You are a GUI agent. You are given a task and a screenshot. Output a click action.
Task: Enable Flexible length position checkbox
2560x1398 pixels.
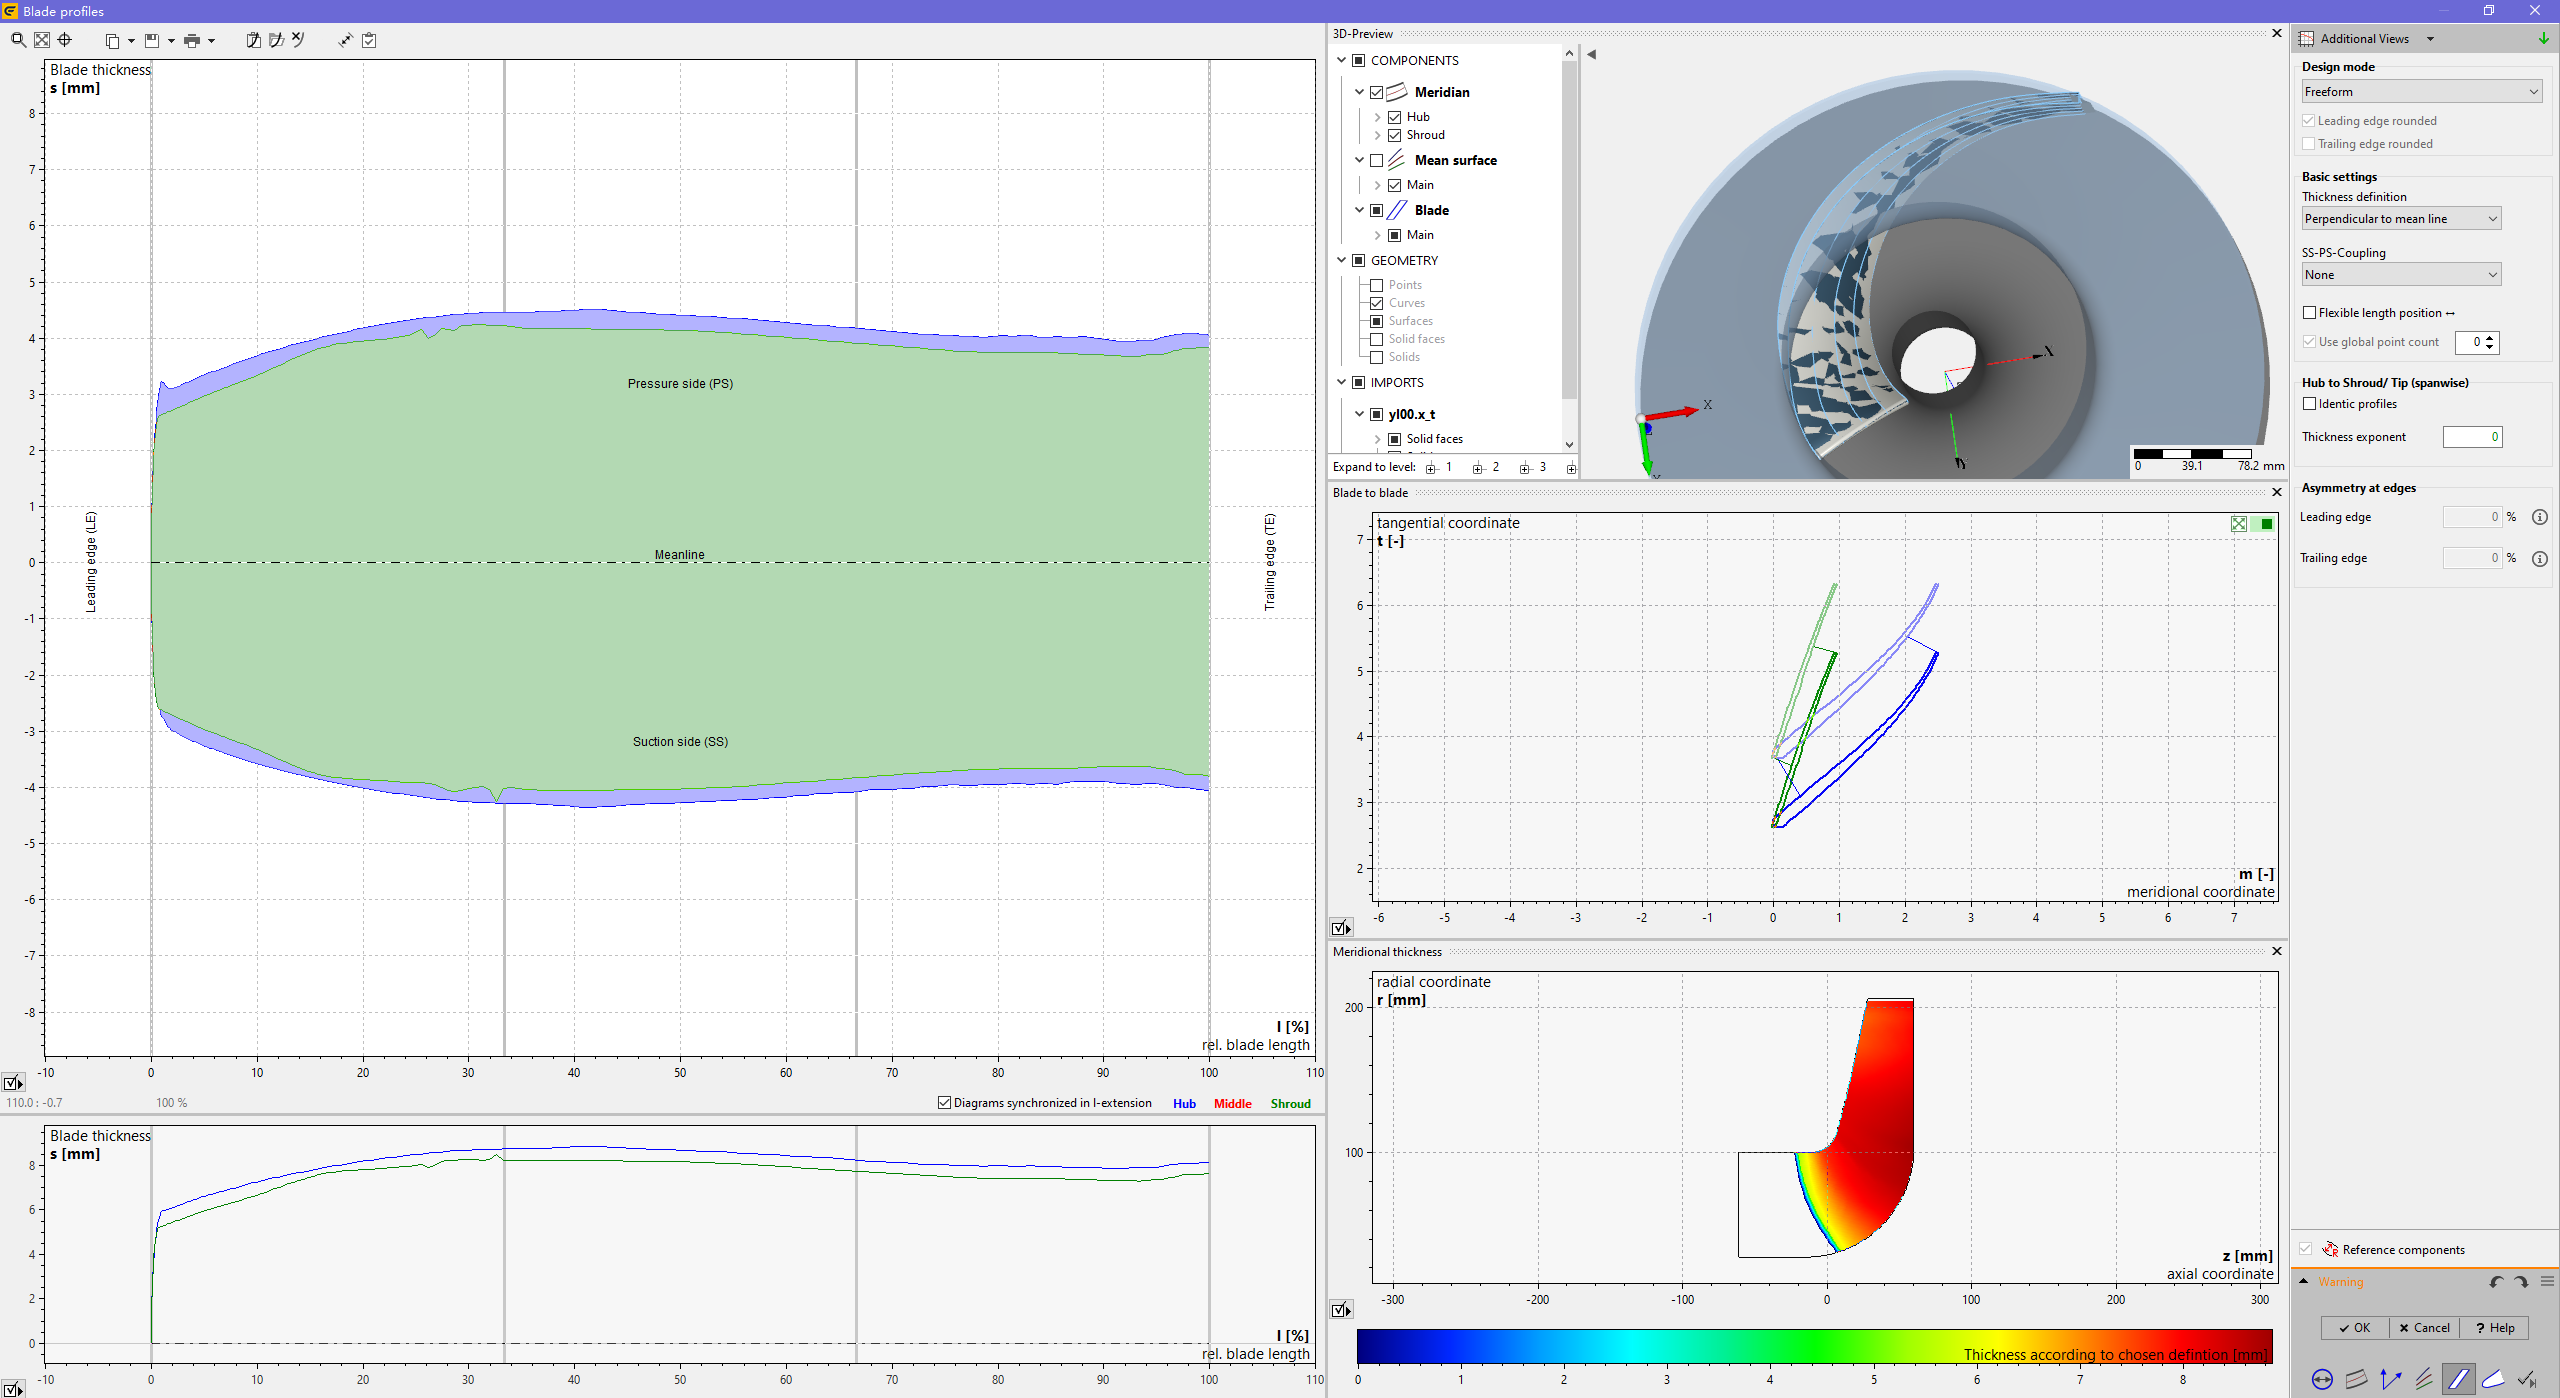point(2309,313)
